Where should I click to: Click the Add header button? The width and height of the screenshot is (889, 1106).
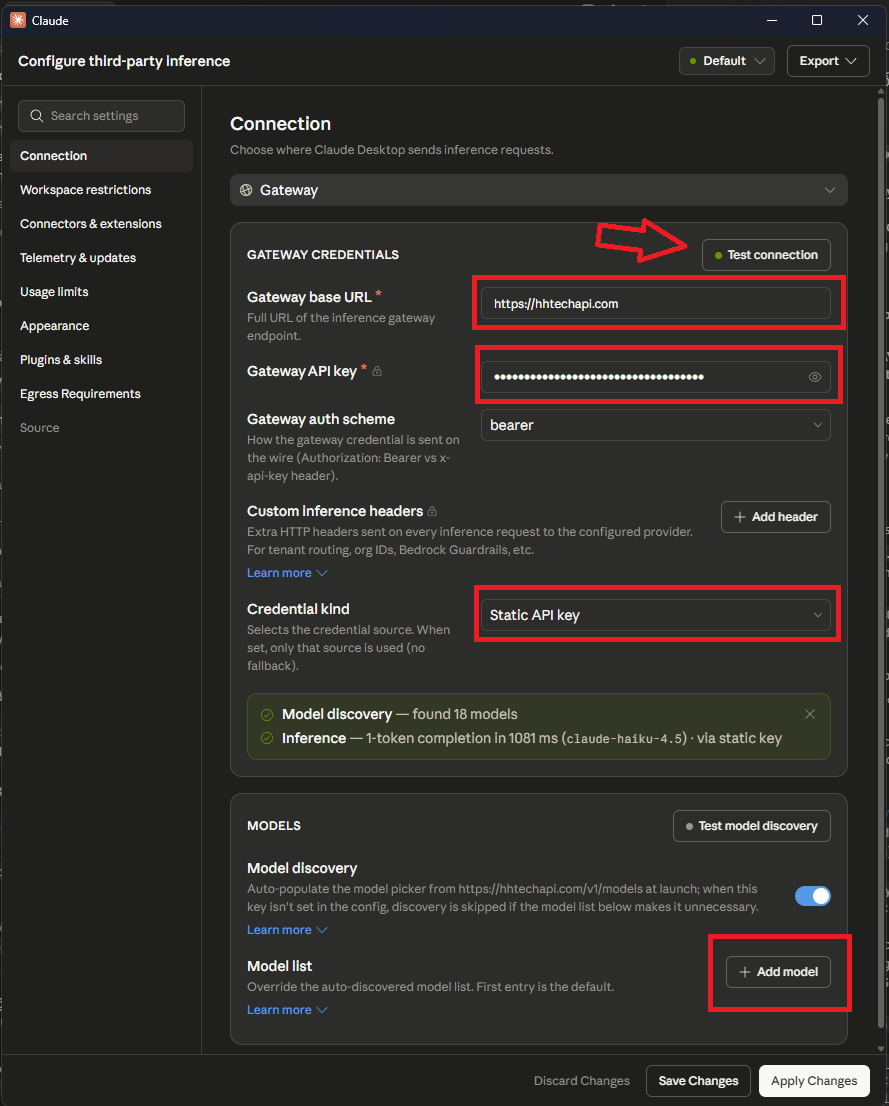(775, 517)
